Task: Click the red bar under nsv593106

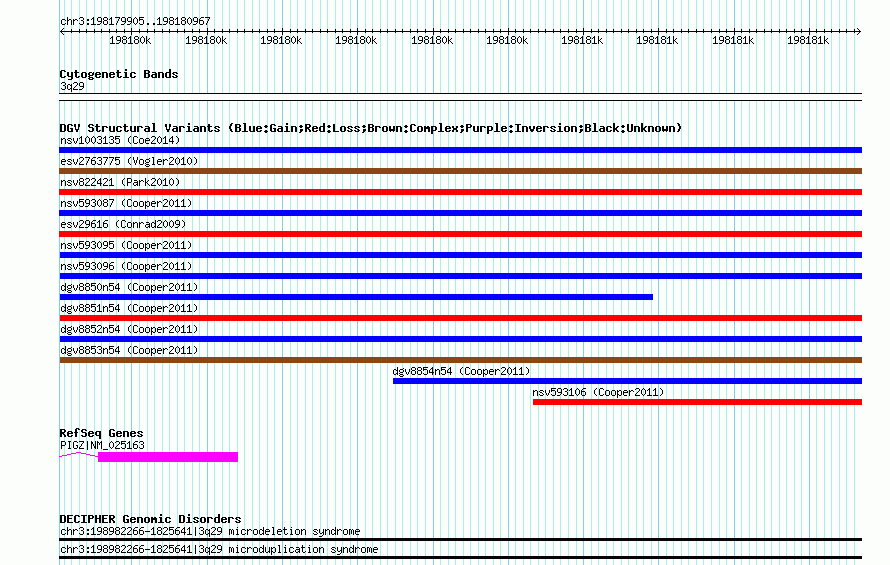Action: coord(697,402)
